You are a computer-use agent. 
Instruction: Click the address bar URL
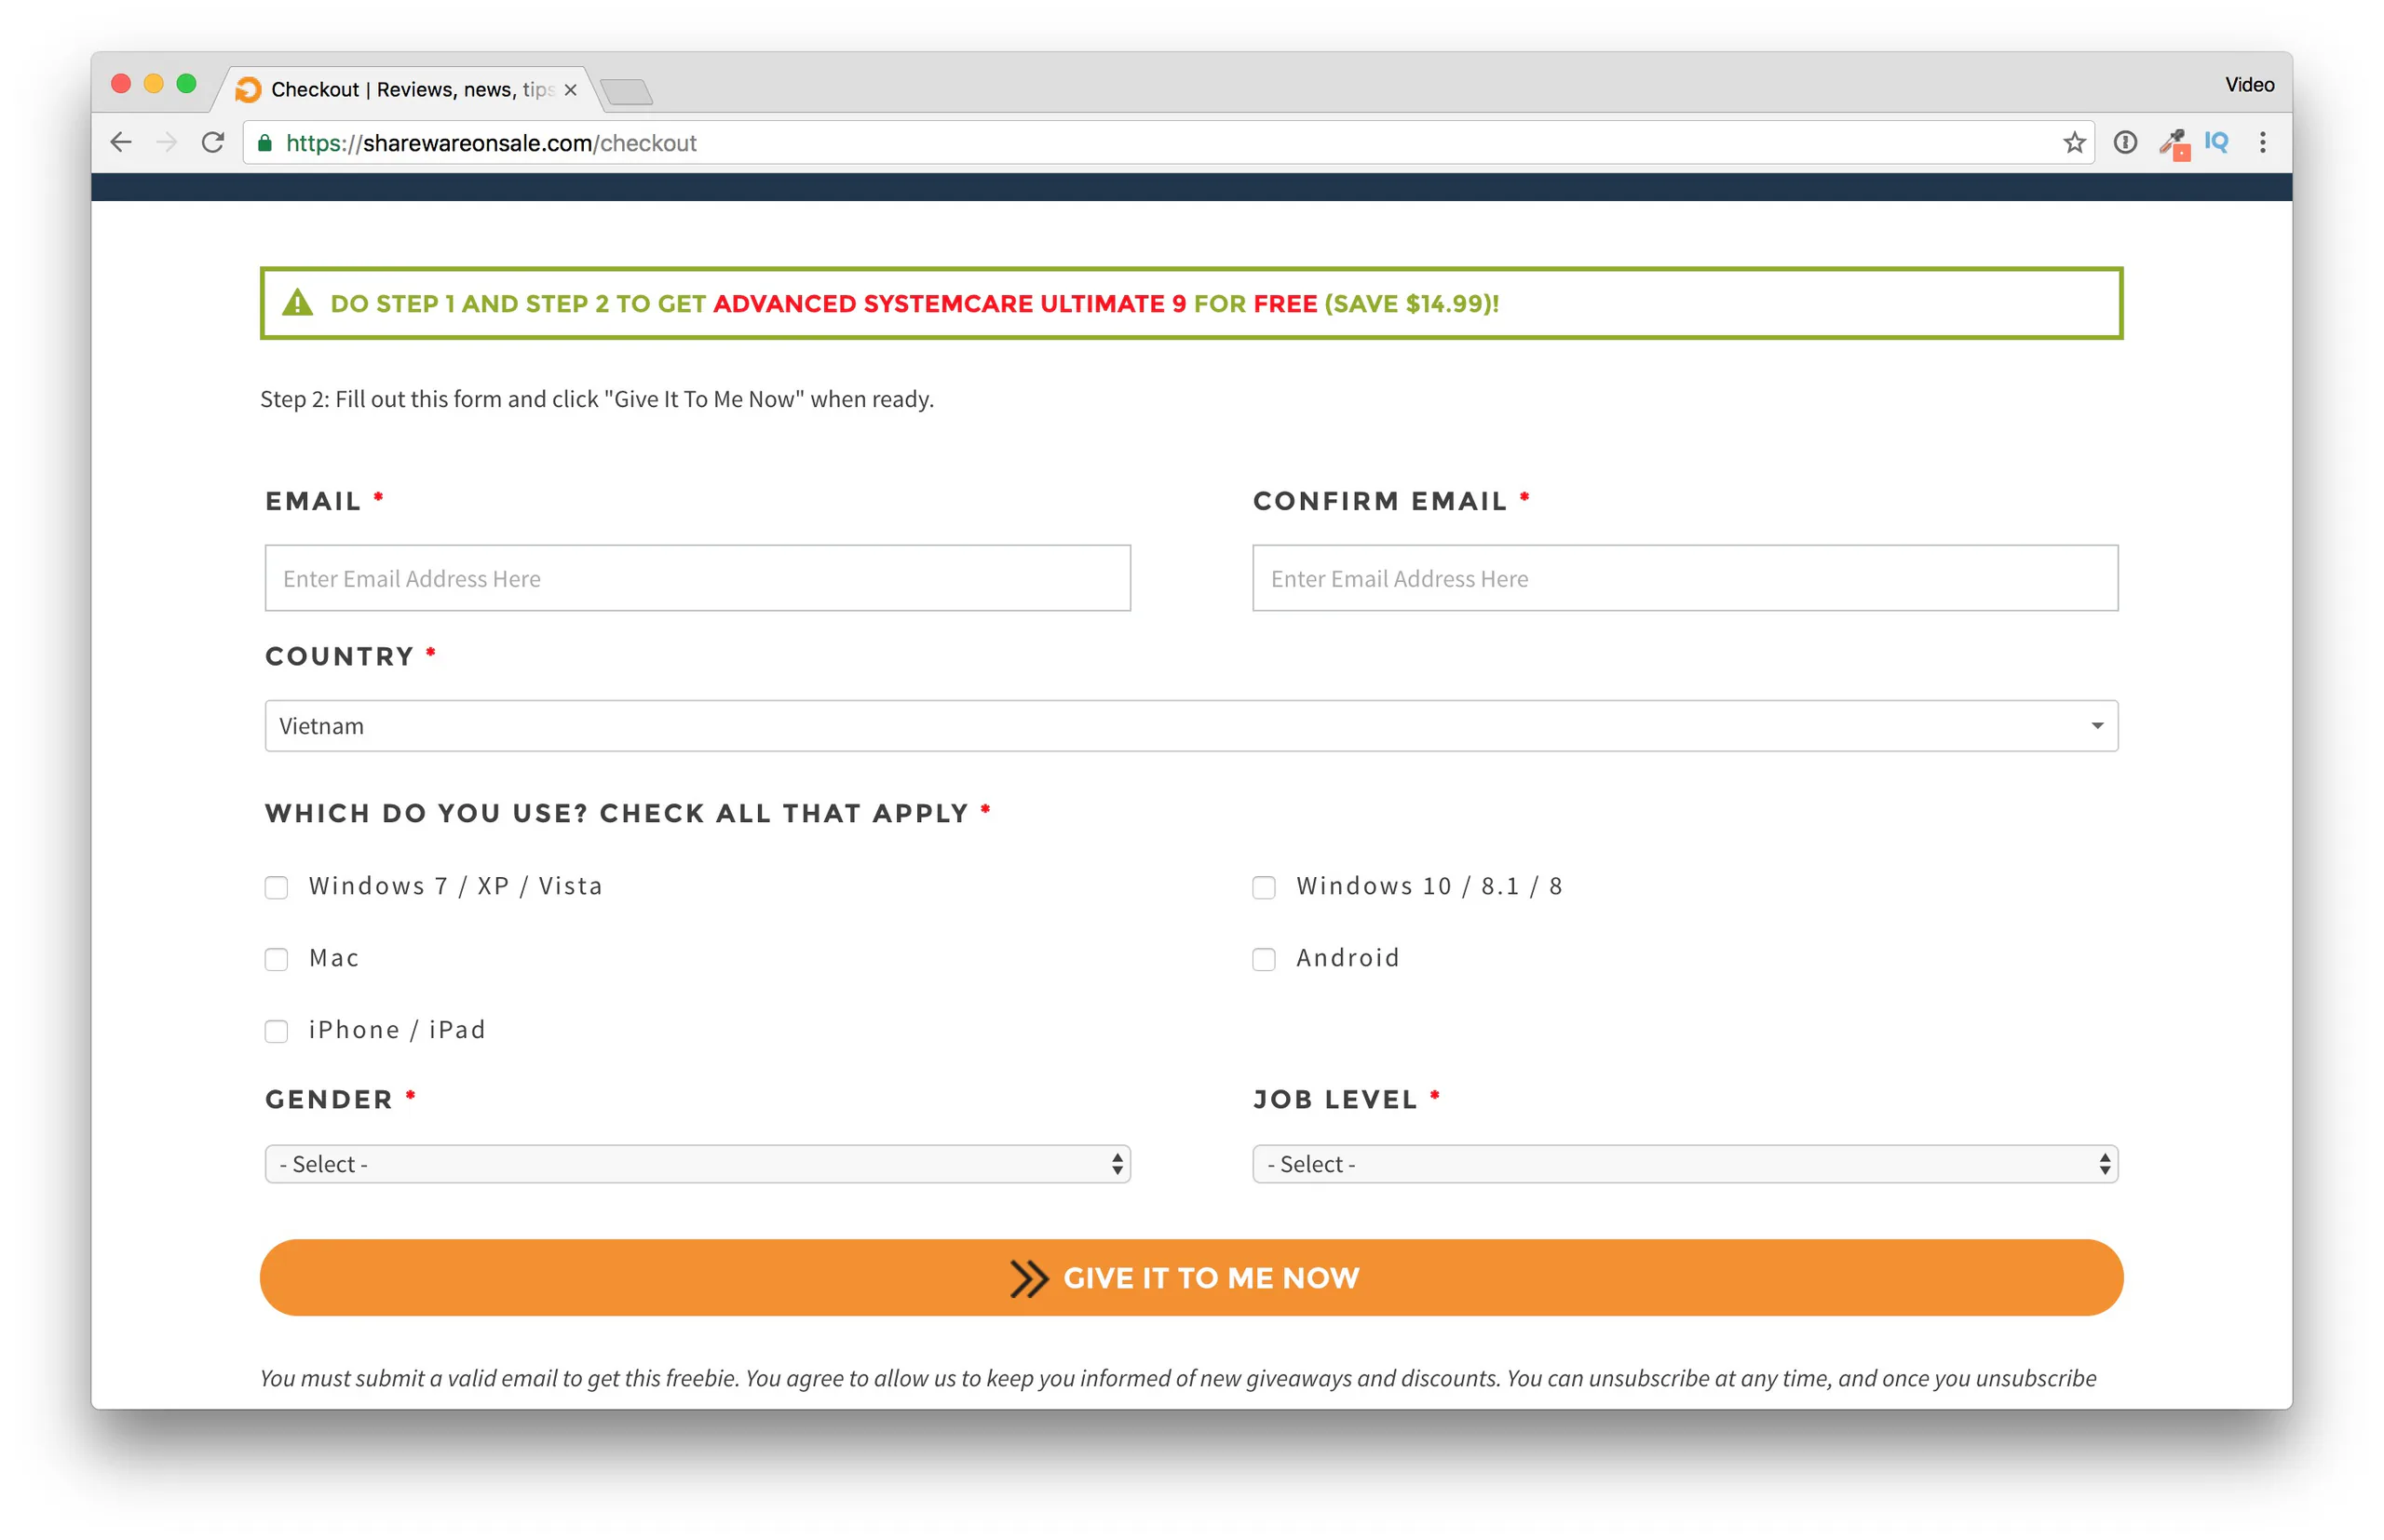[x=491, y=143]
